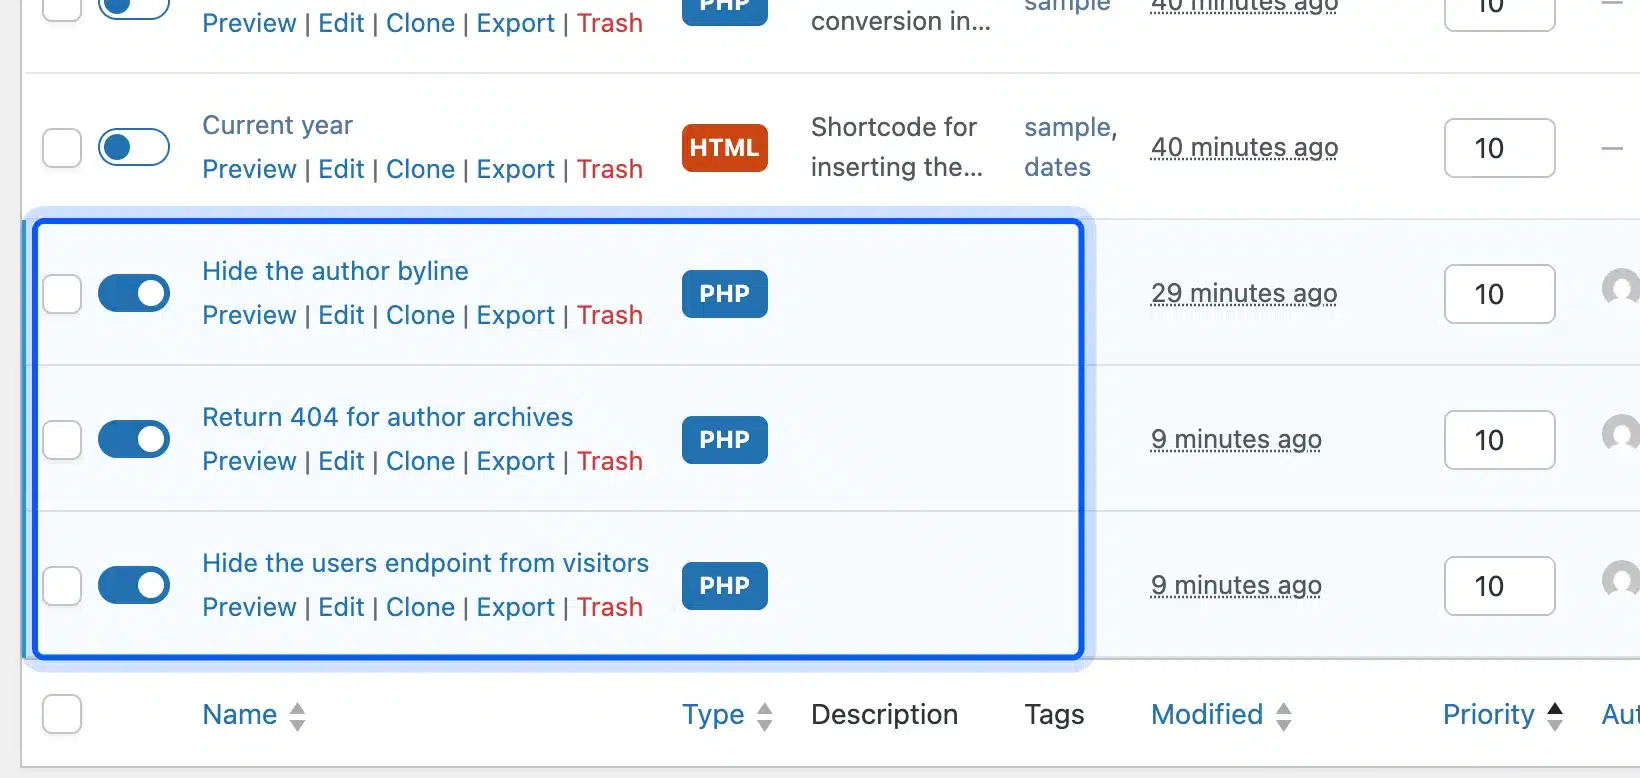Preview the Current year snippet
The image size is (1640, 778).
249,169
